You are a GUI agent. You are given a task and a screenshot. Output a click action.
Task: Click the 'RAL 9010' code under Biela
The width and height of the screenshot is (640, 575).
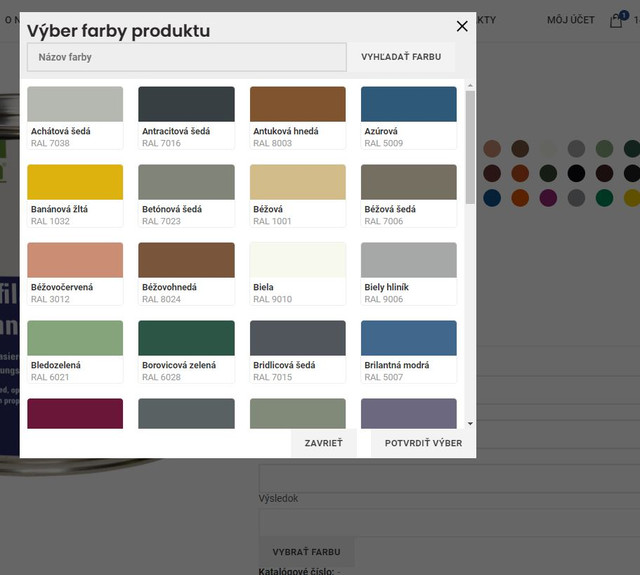(x=273, y=299)
